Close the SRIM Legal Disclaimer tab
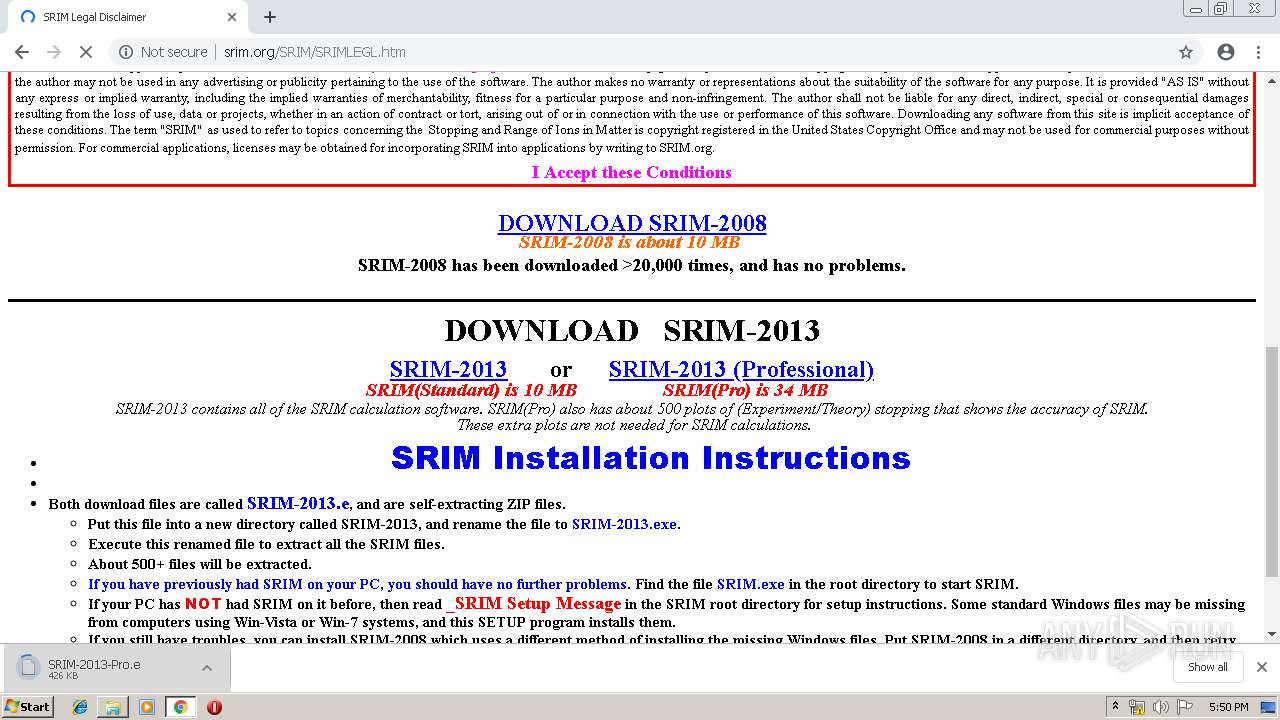This screenshot has height=720, width=1280. (x=232, y=17)
